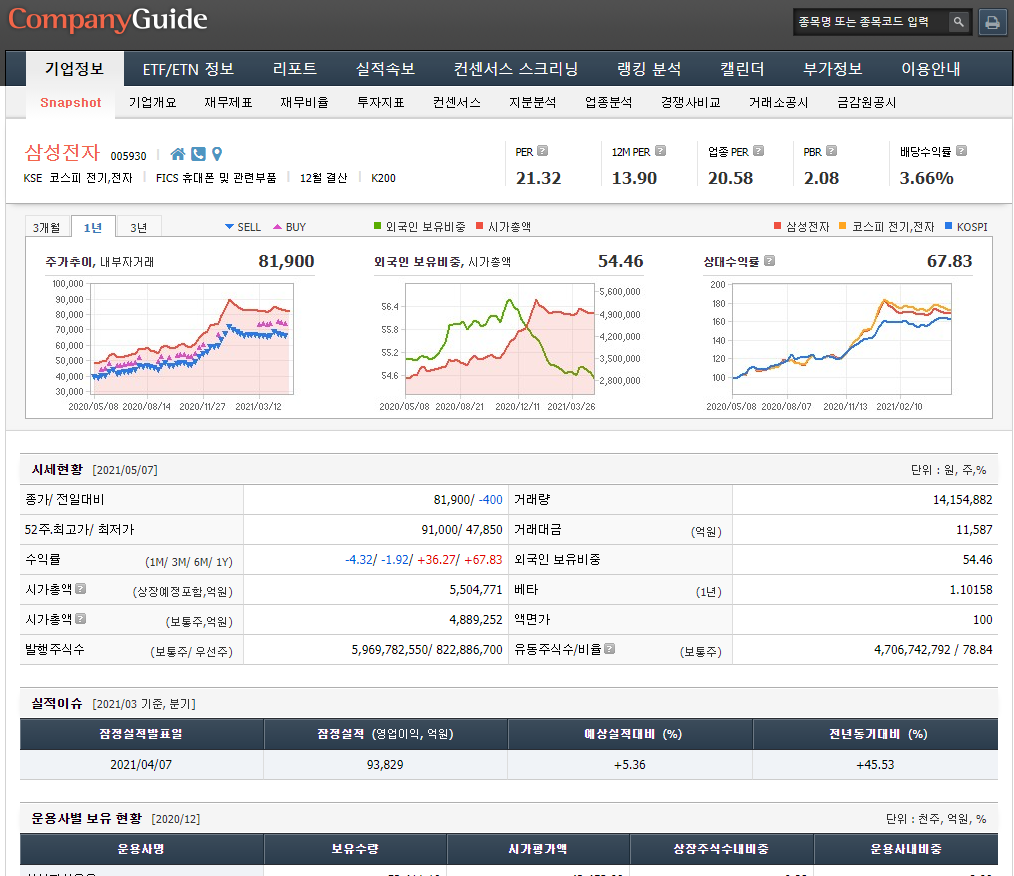1014x876 pixels.
Task: Select the 3개월 chart period tab
Action: click(x=47, y=227)
